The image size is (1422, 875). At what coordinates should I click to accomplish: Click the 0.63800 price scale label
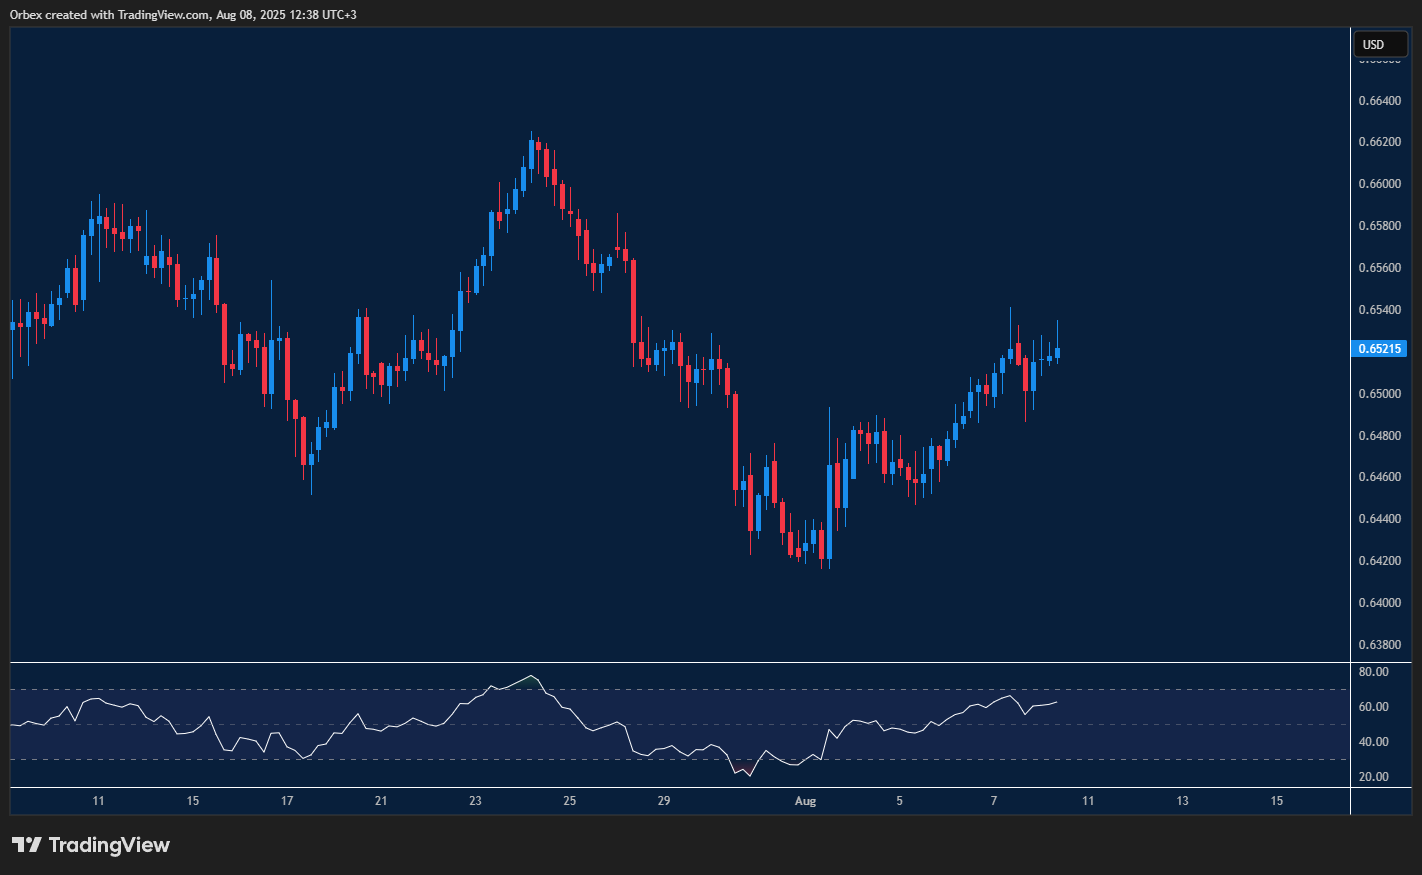tap(1381, 644)
